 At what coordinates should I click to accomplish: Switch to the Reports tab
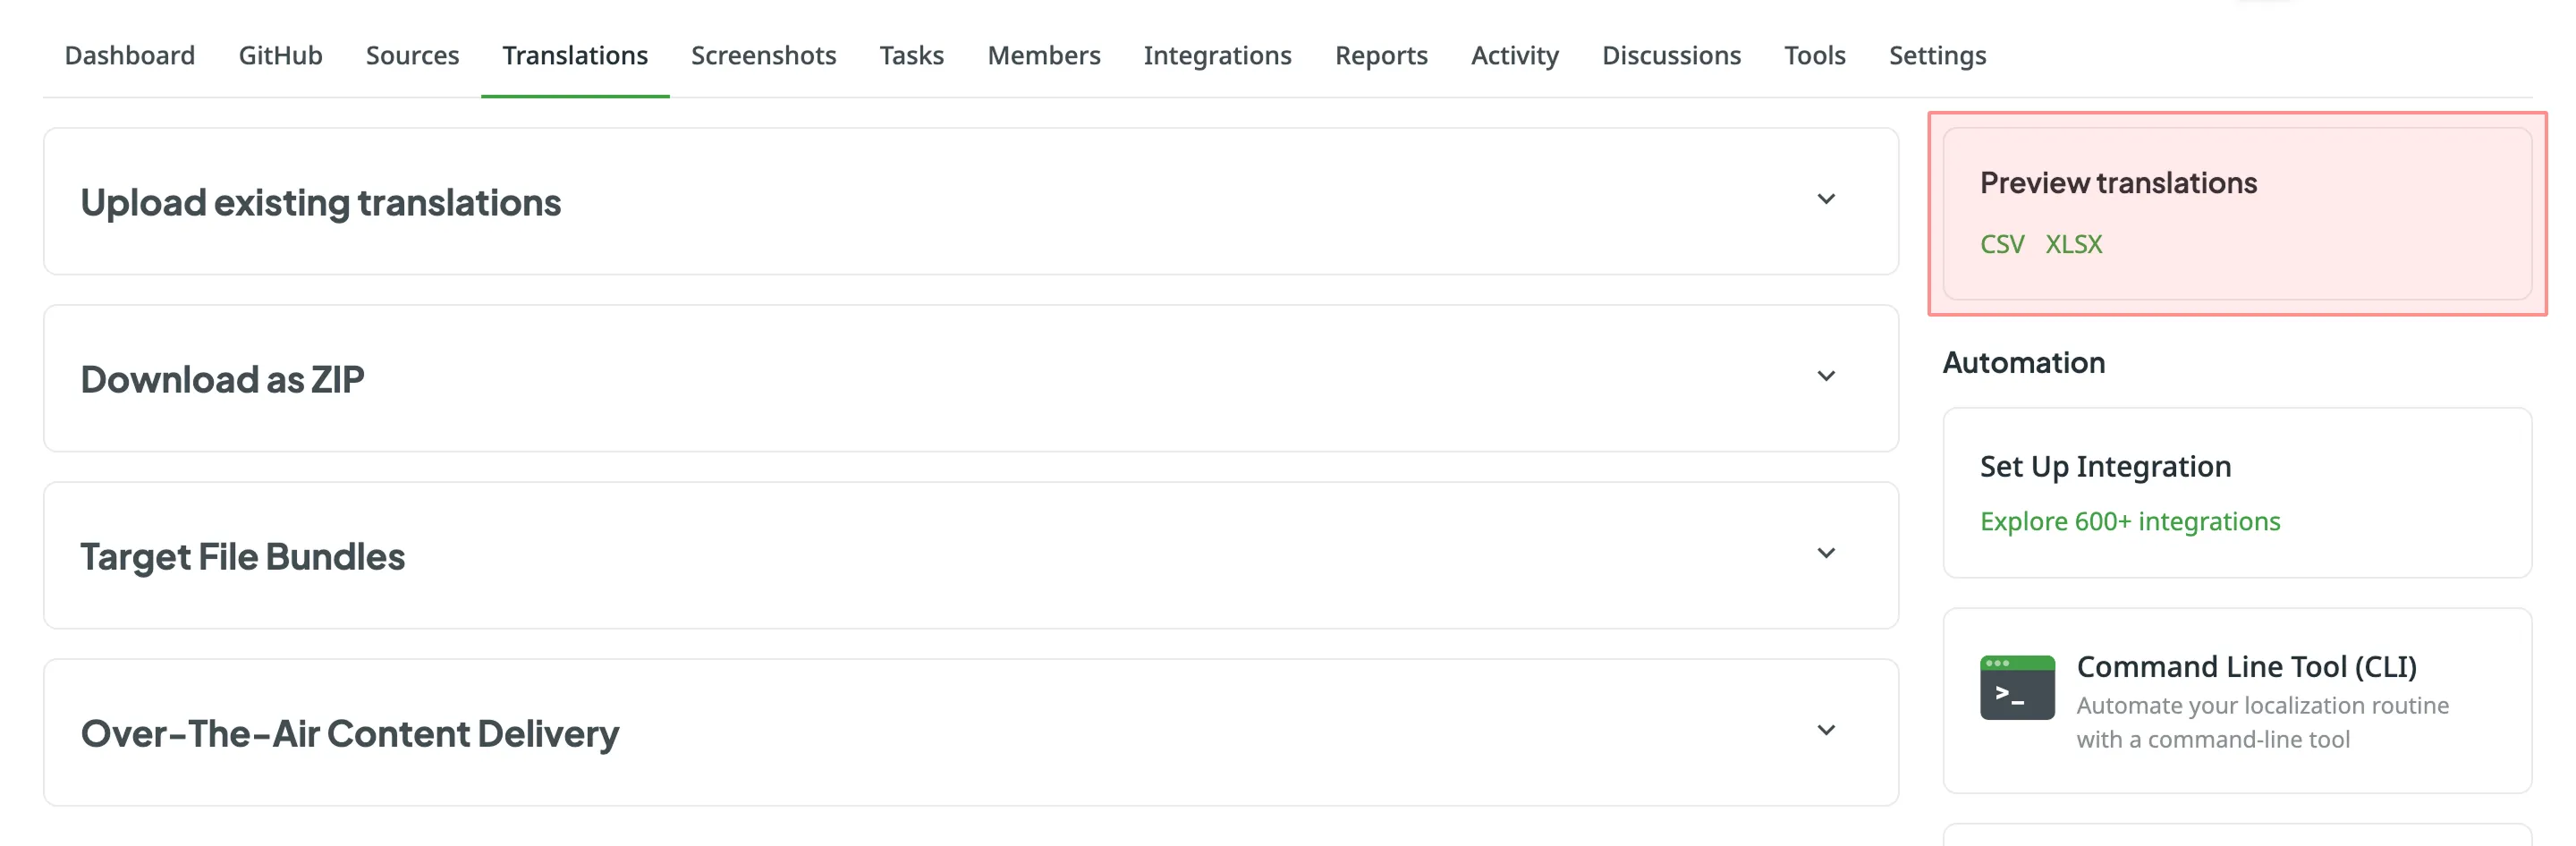click(1380, 55)
